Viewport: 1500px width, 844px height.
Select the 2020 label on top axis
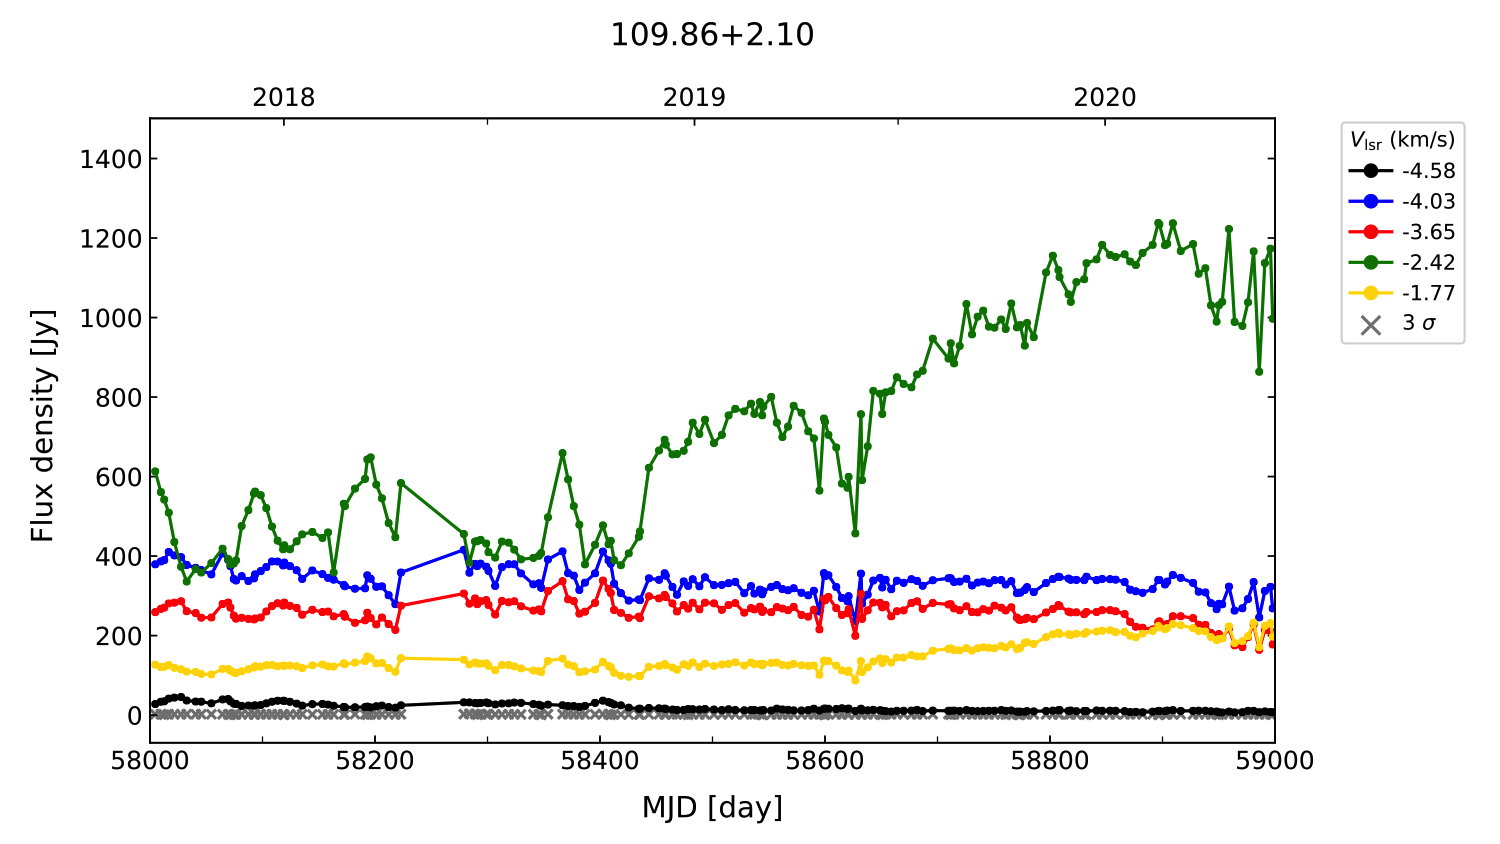pyautogui.click(x=1105, y=98)
